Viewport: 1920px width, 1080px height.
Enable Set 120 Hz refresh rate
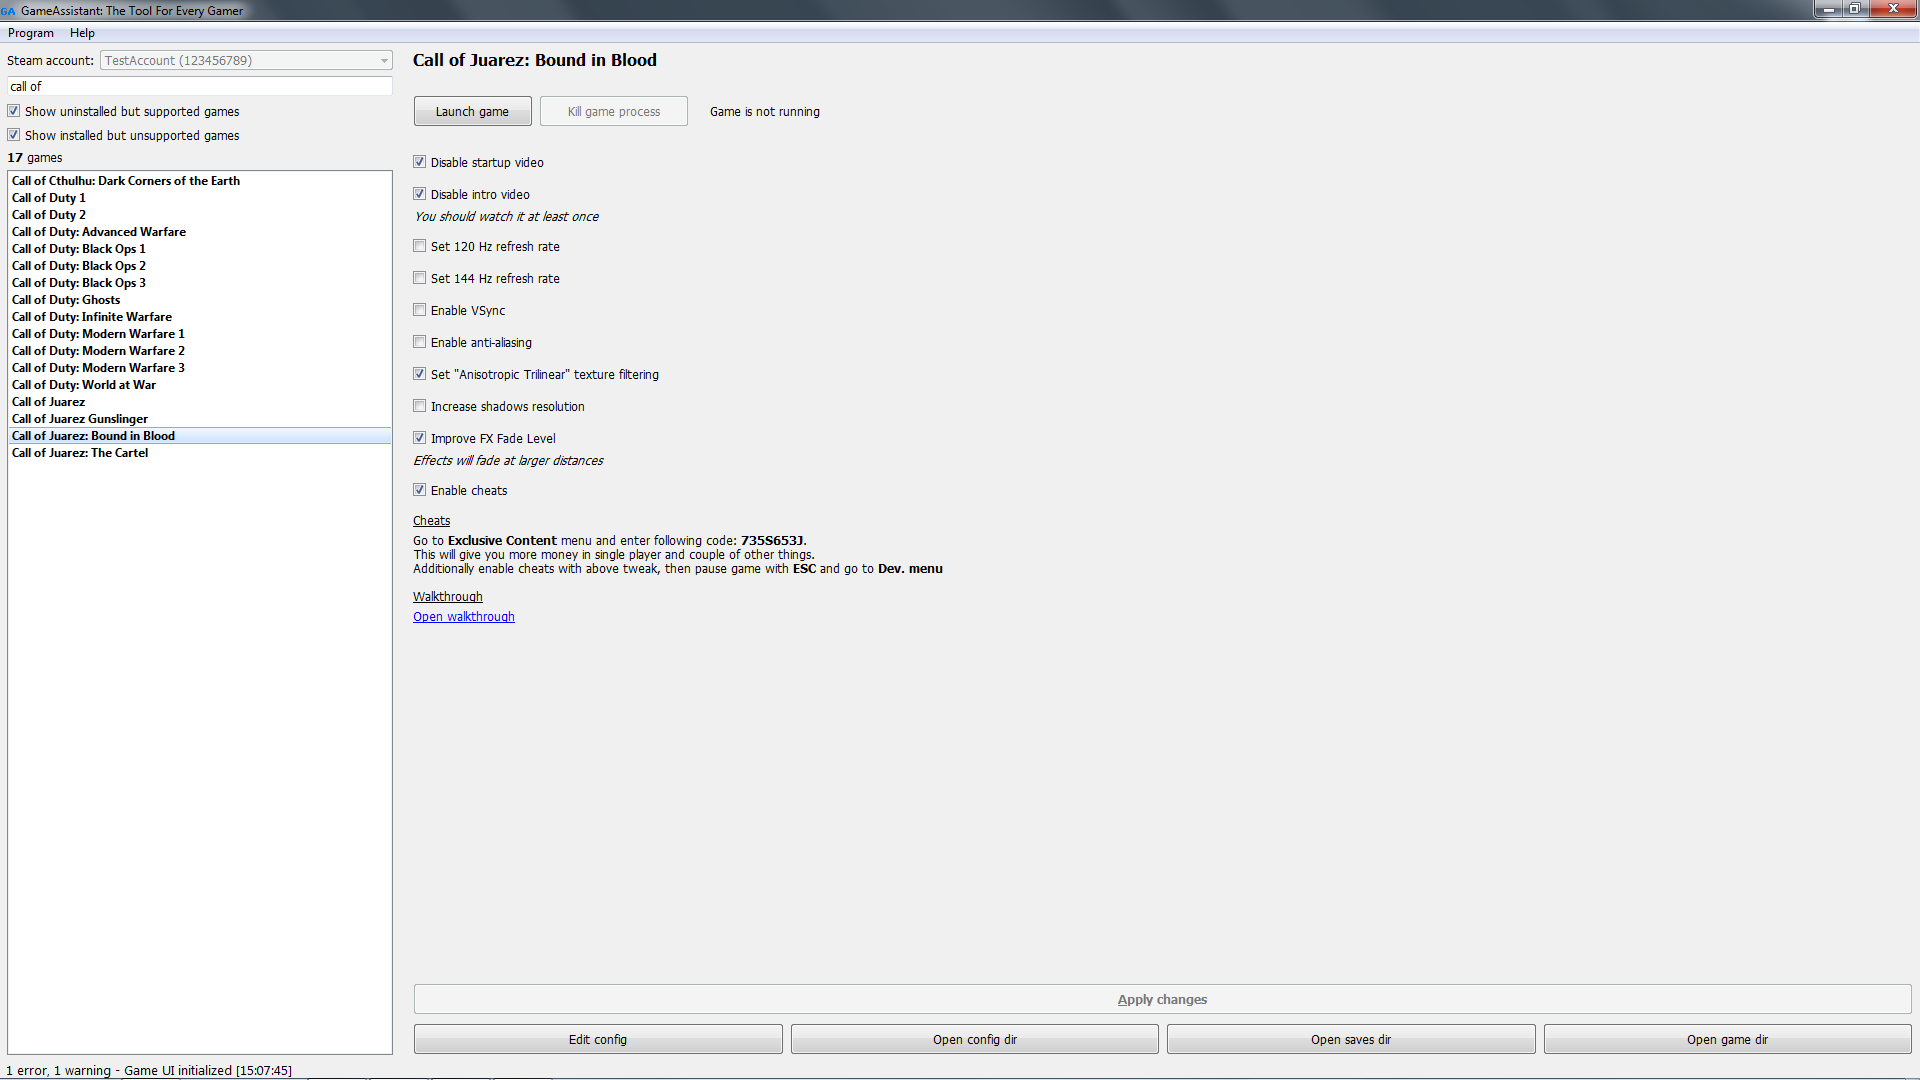419,247
